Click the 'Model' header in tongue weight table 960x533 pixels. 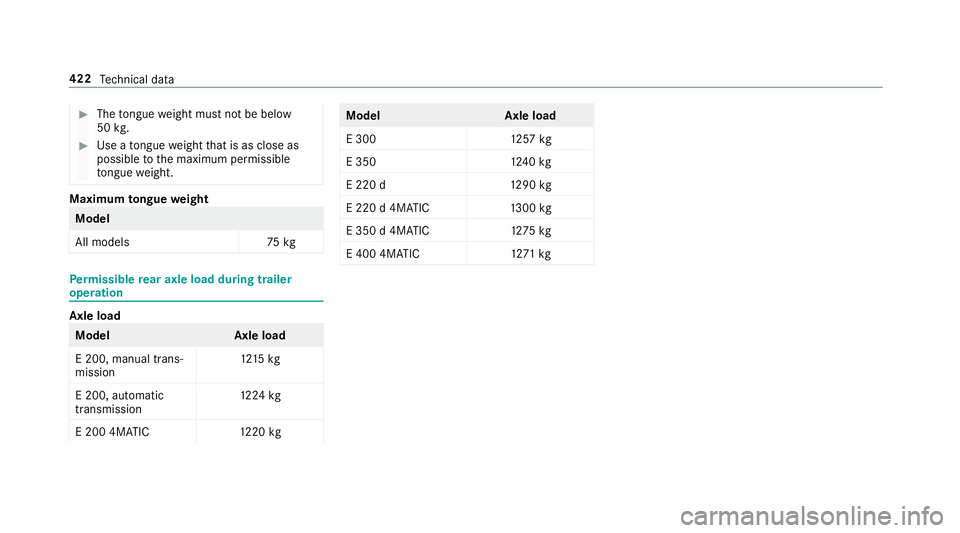(92, 218)
